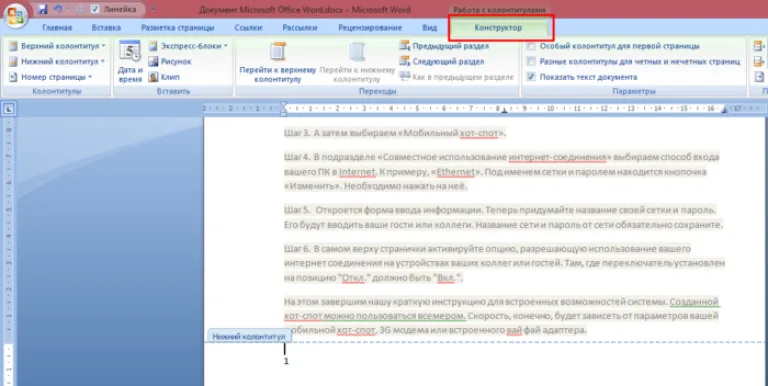Click the footer position icon at the ribbon's right edge
This screenshot has height=386, width=768.
click(x=760, y=62)
